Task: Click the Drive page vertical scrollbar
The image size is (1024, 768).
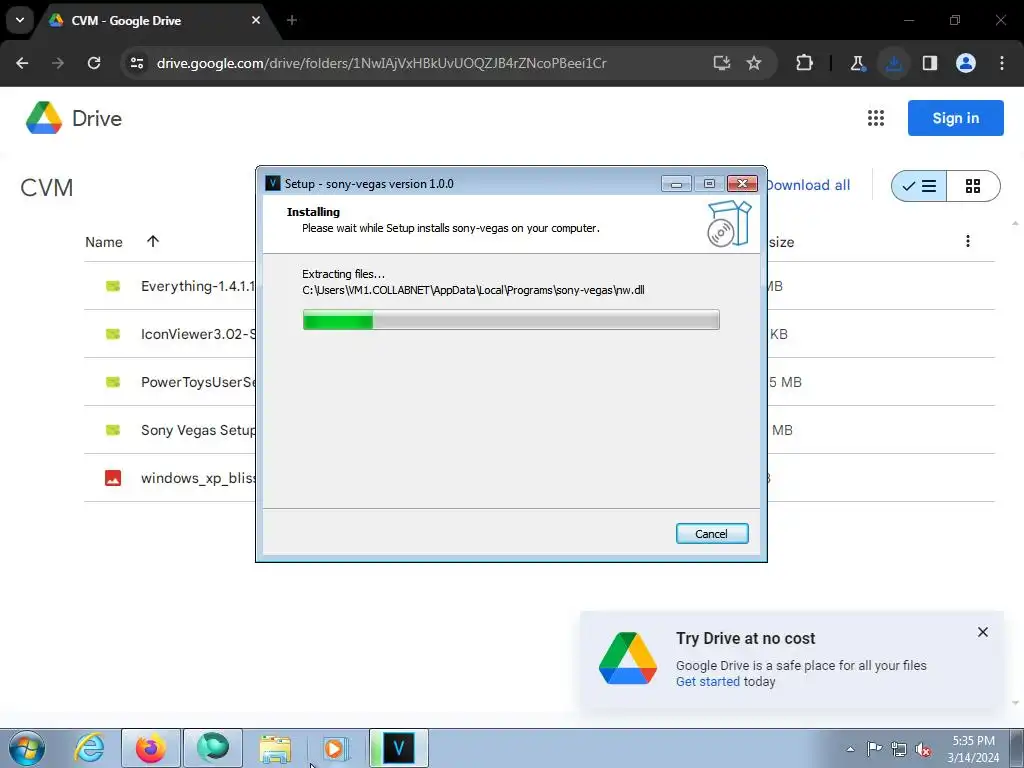Action: pyautogui.click(x=1015, y=462)
